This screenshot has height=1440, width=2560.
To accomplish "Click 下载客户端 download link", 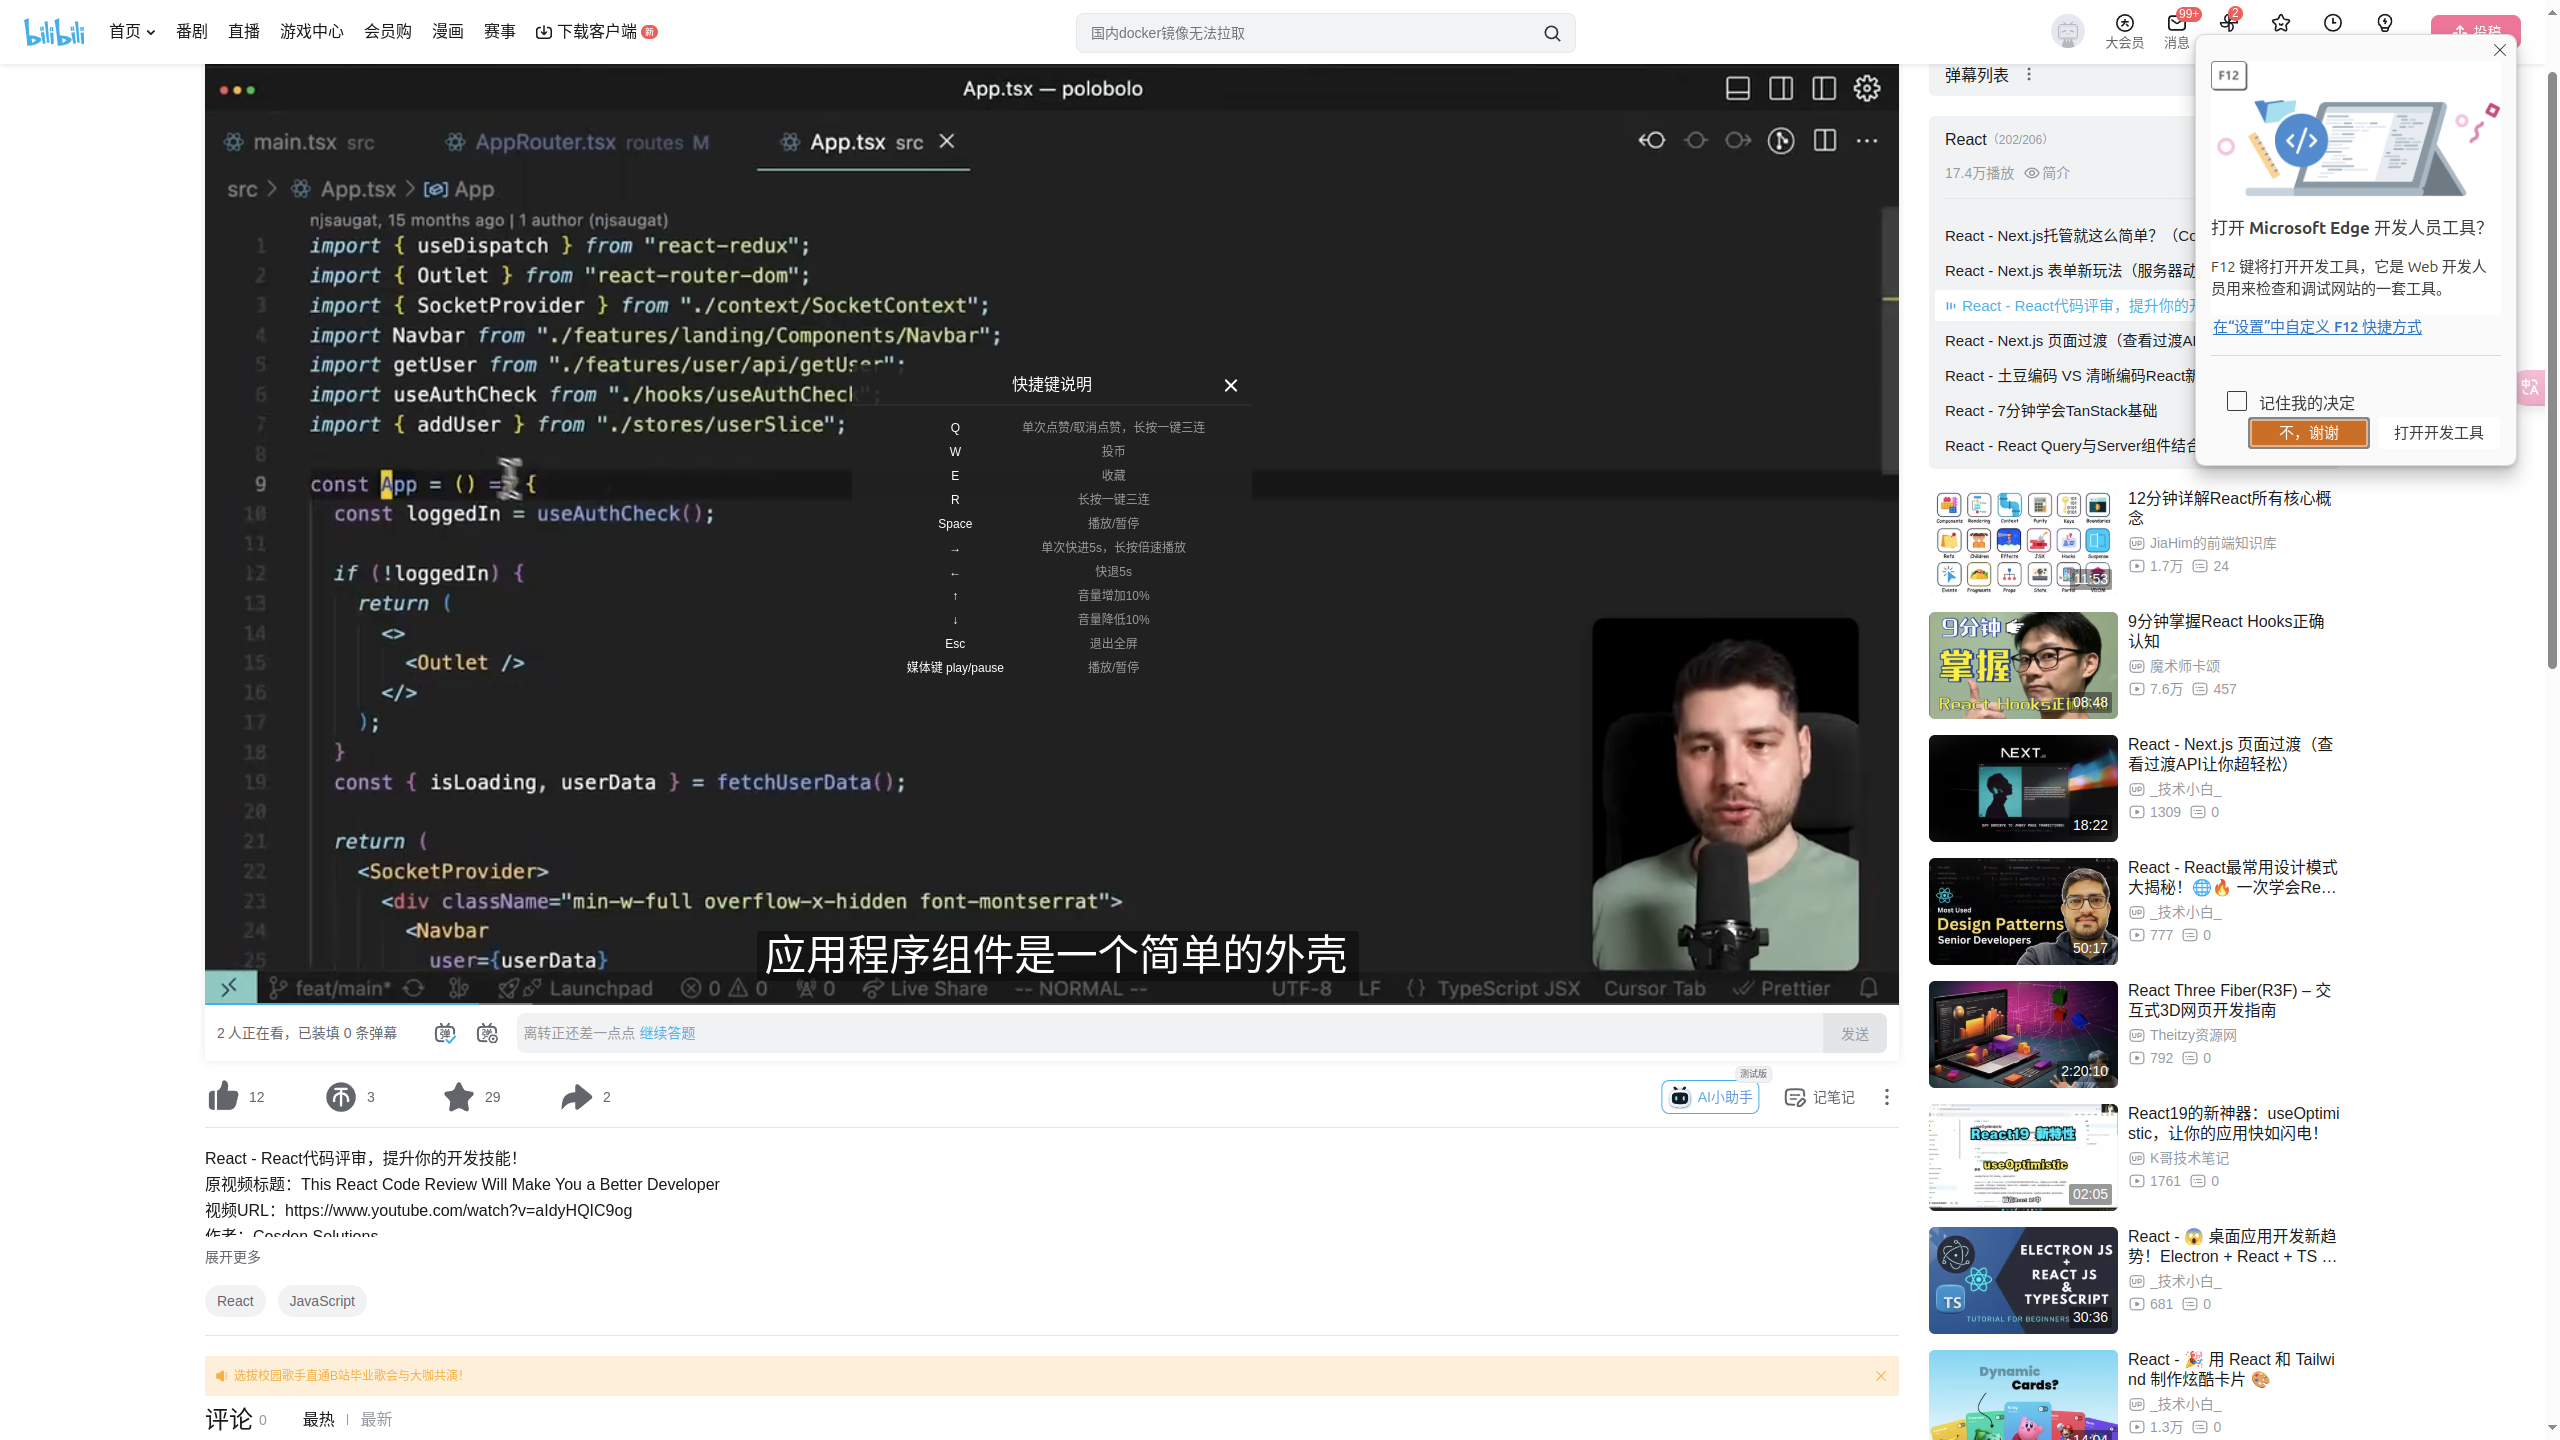I will coord(596,32).
